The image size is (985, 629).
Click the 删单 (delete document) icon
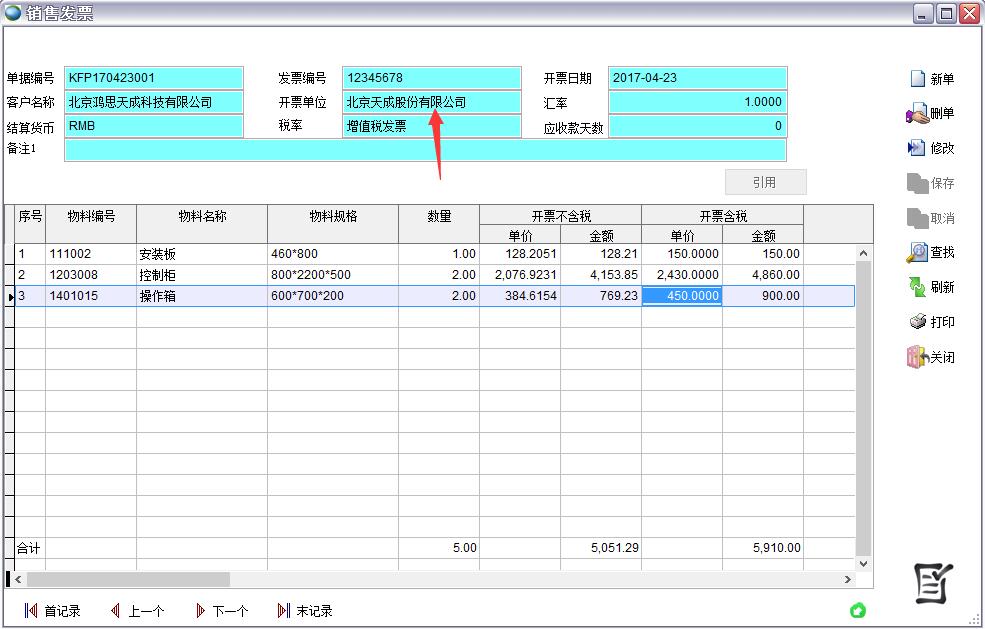[x=917, y=114]
